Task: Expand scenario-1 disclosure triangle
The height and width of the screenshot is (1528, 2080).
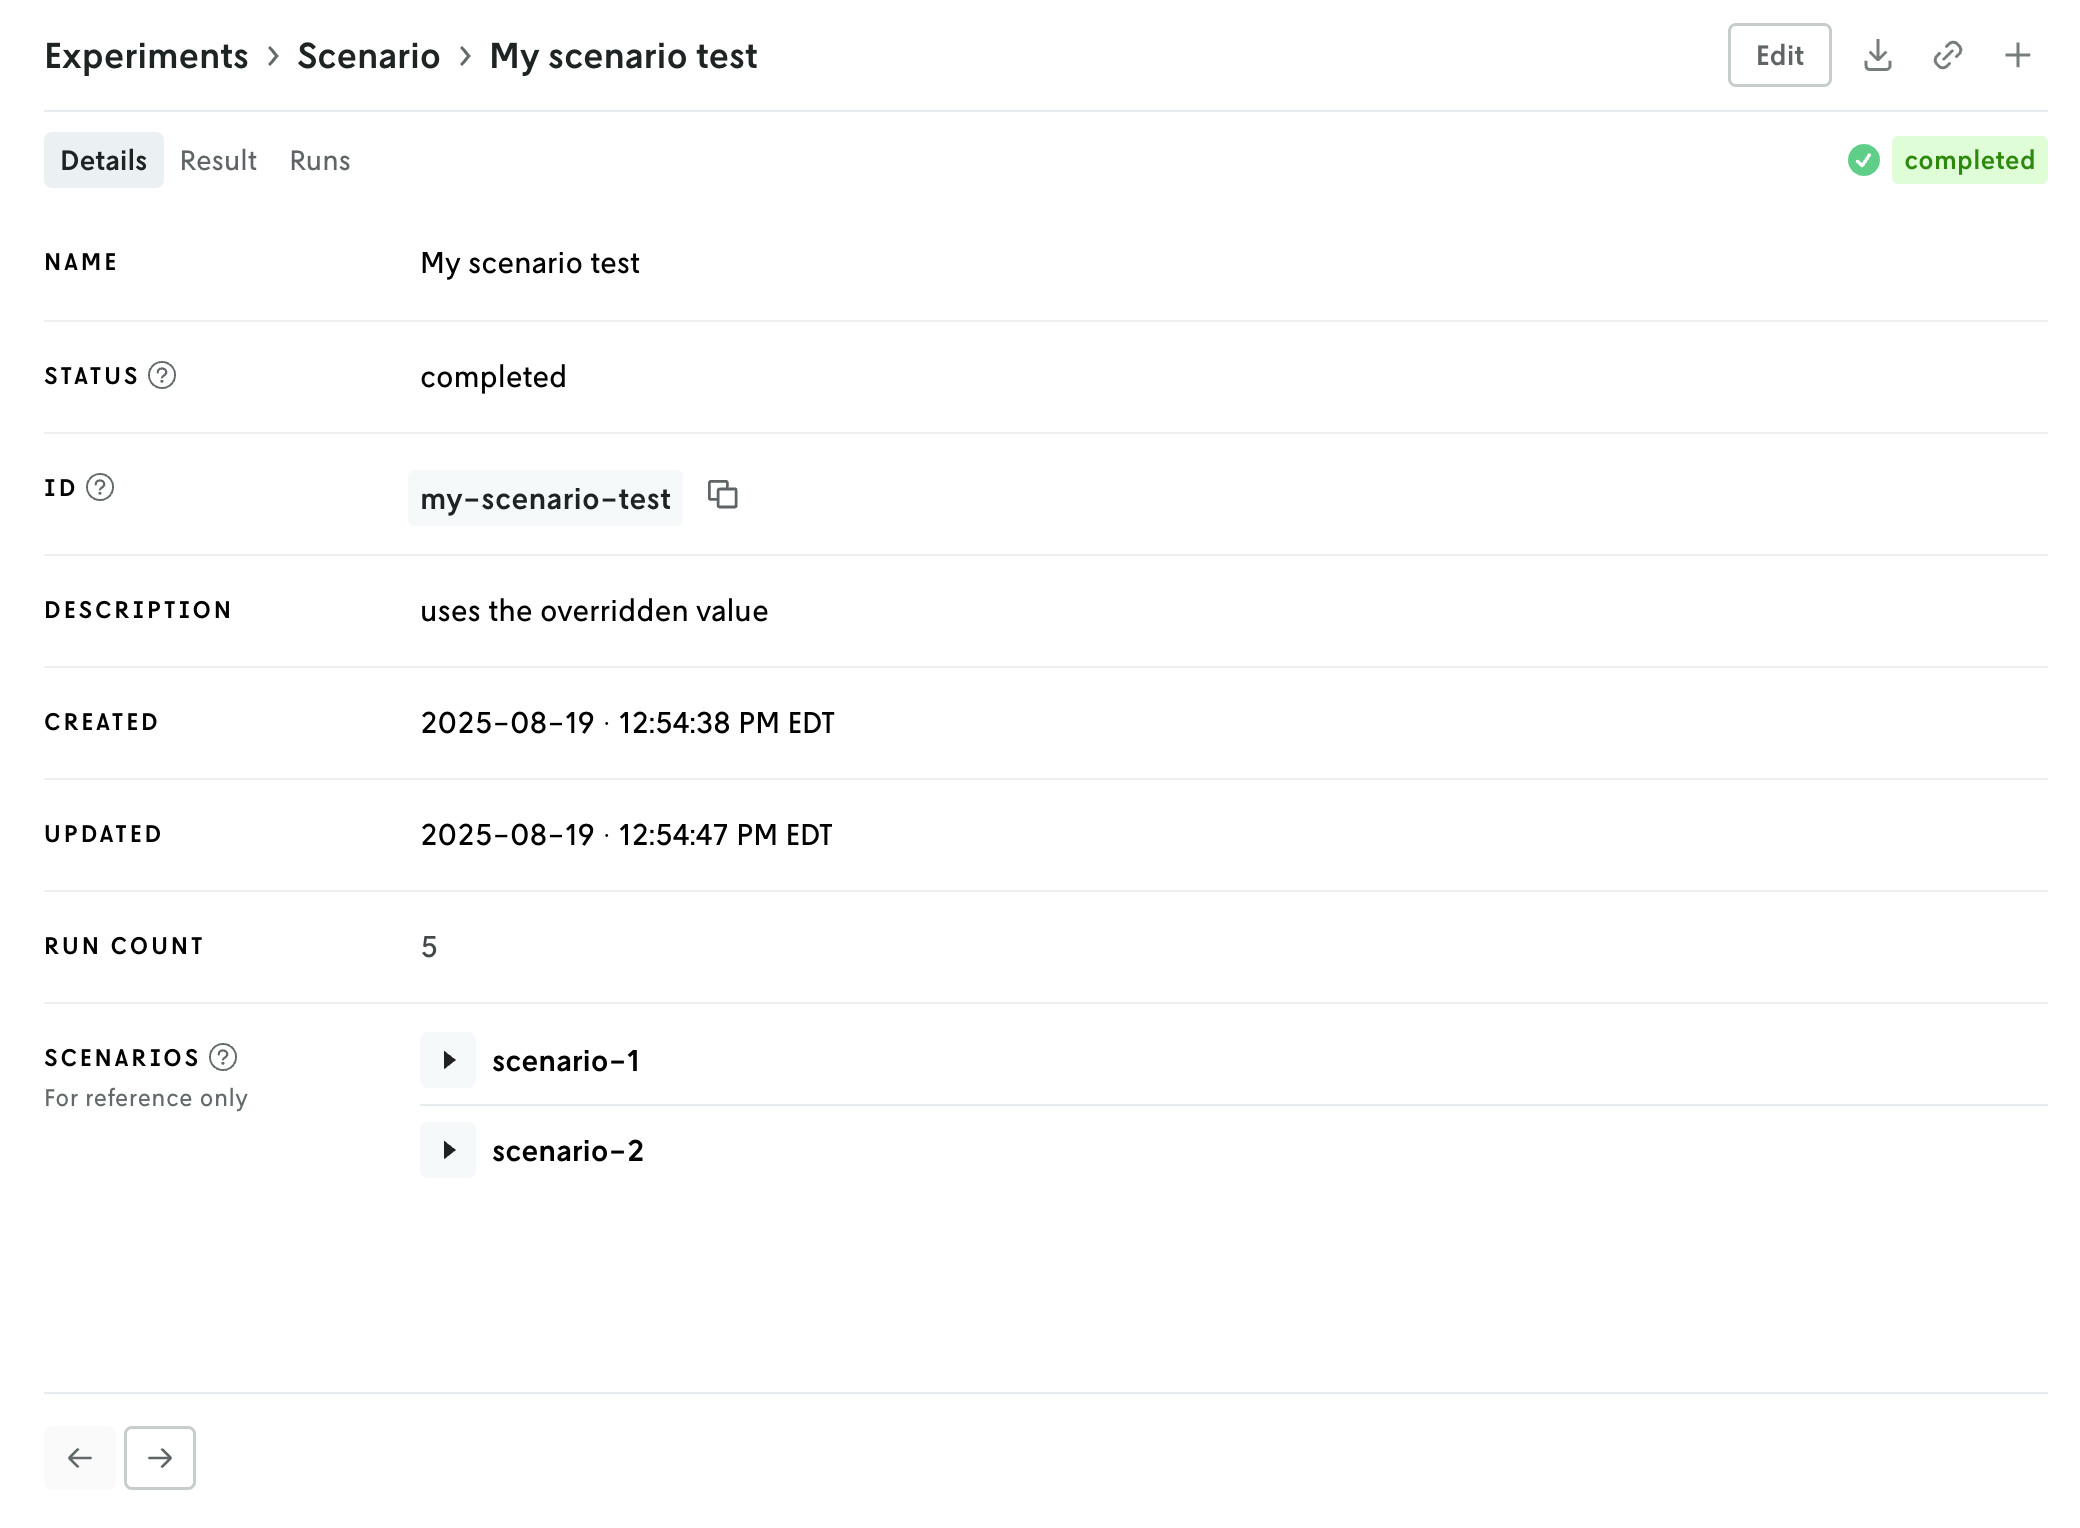Action: (448, 1060)
